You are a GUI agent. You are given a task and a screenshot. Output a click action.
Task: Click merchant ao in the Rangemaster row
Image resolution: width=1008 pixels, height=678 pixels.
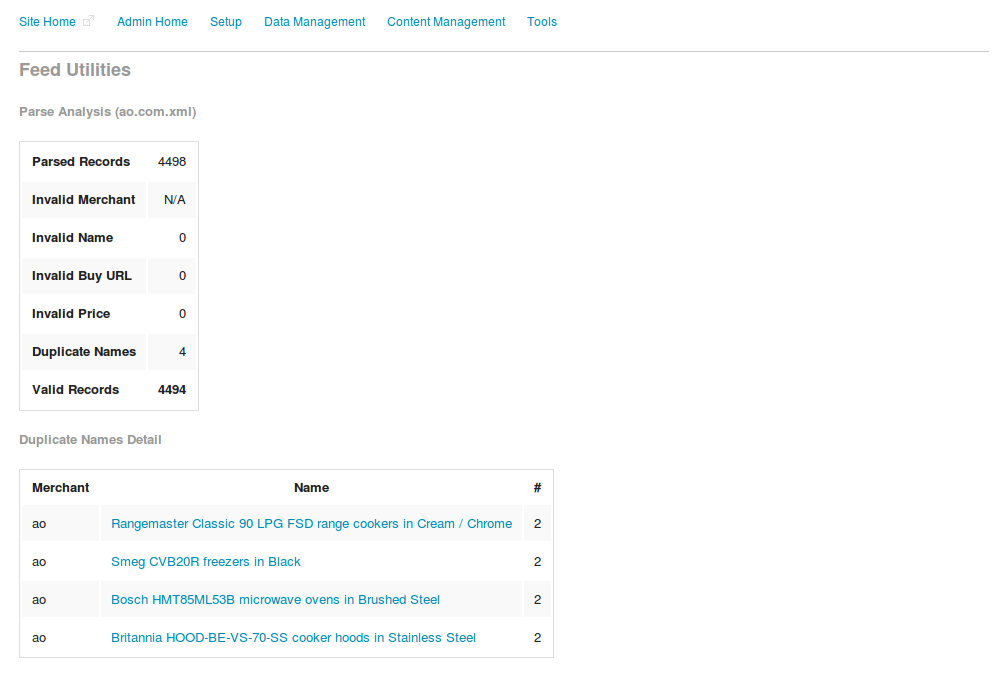pyautogui.click(x=39, y=524)
